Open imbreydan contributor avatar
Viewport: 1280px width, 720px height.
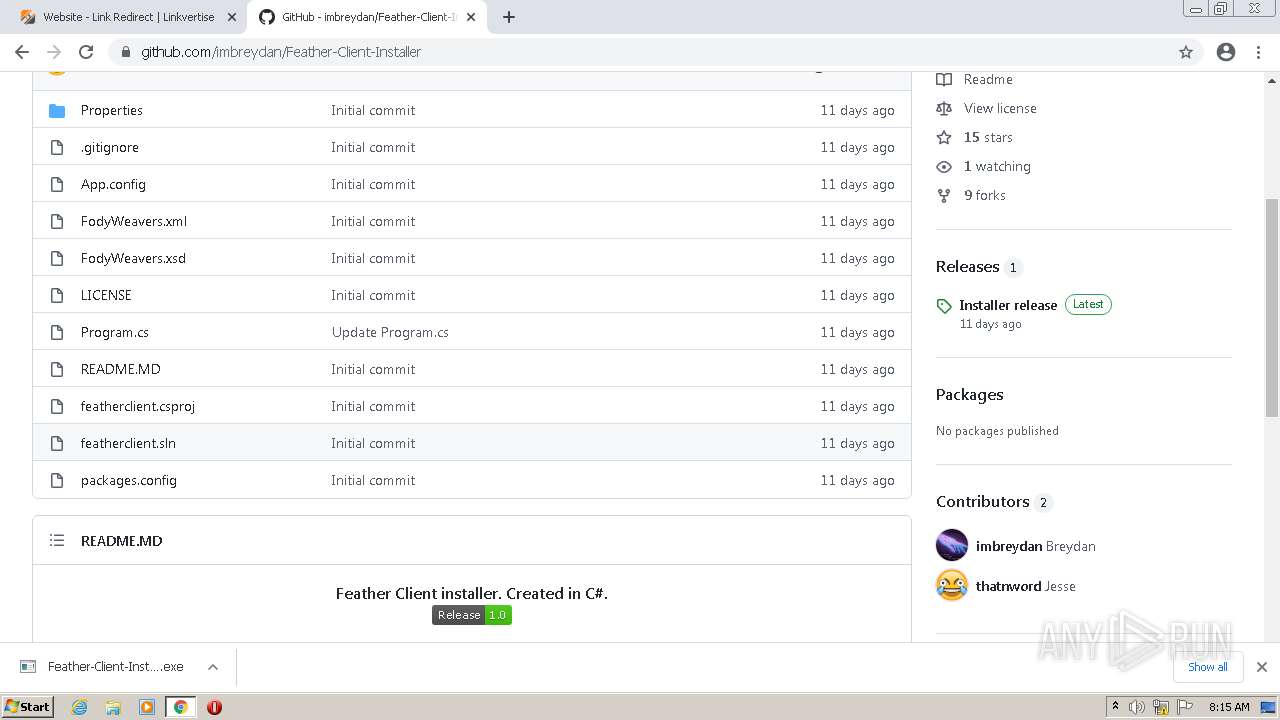click(952, 545)
